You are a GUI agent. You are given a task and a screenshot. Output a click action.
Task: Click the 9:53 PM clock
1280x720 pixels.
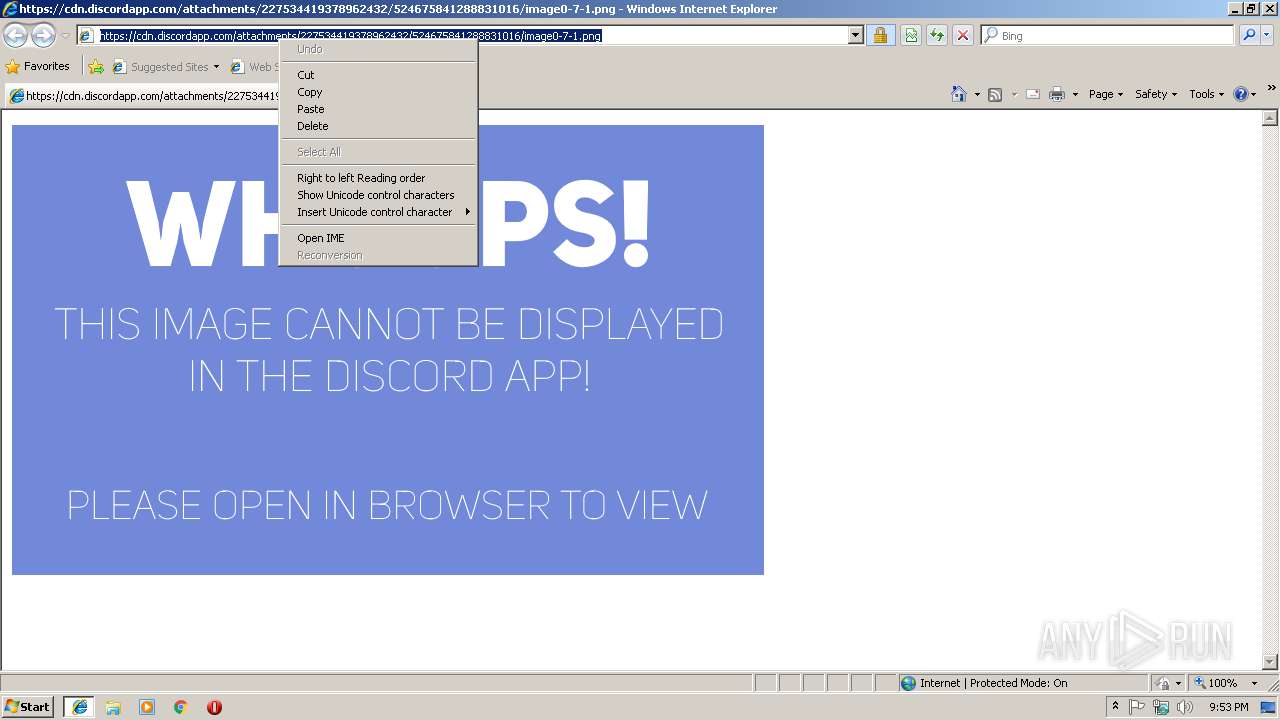click(x=1228, y=707)
